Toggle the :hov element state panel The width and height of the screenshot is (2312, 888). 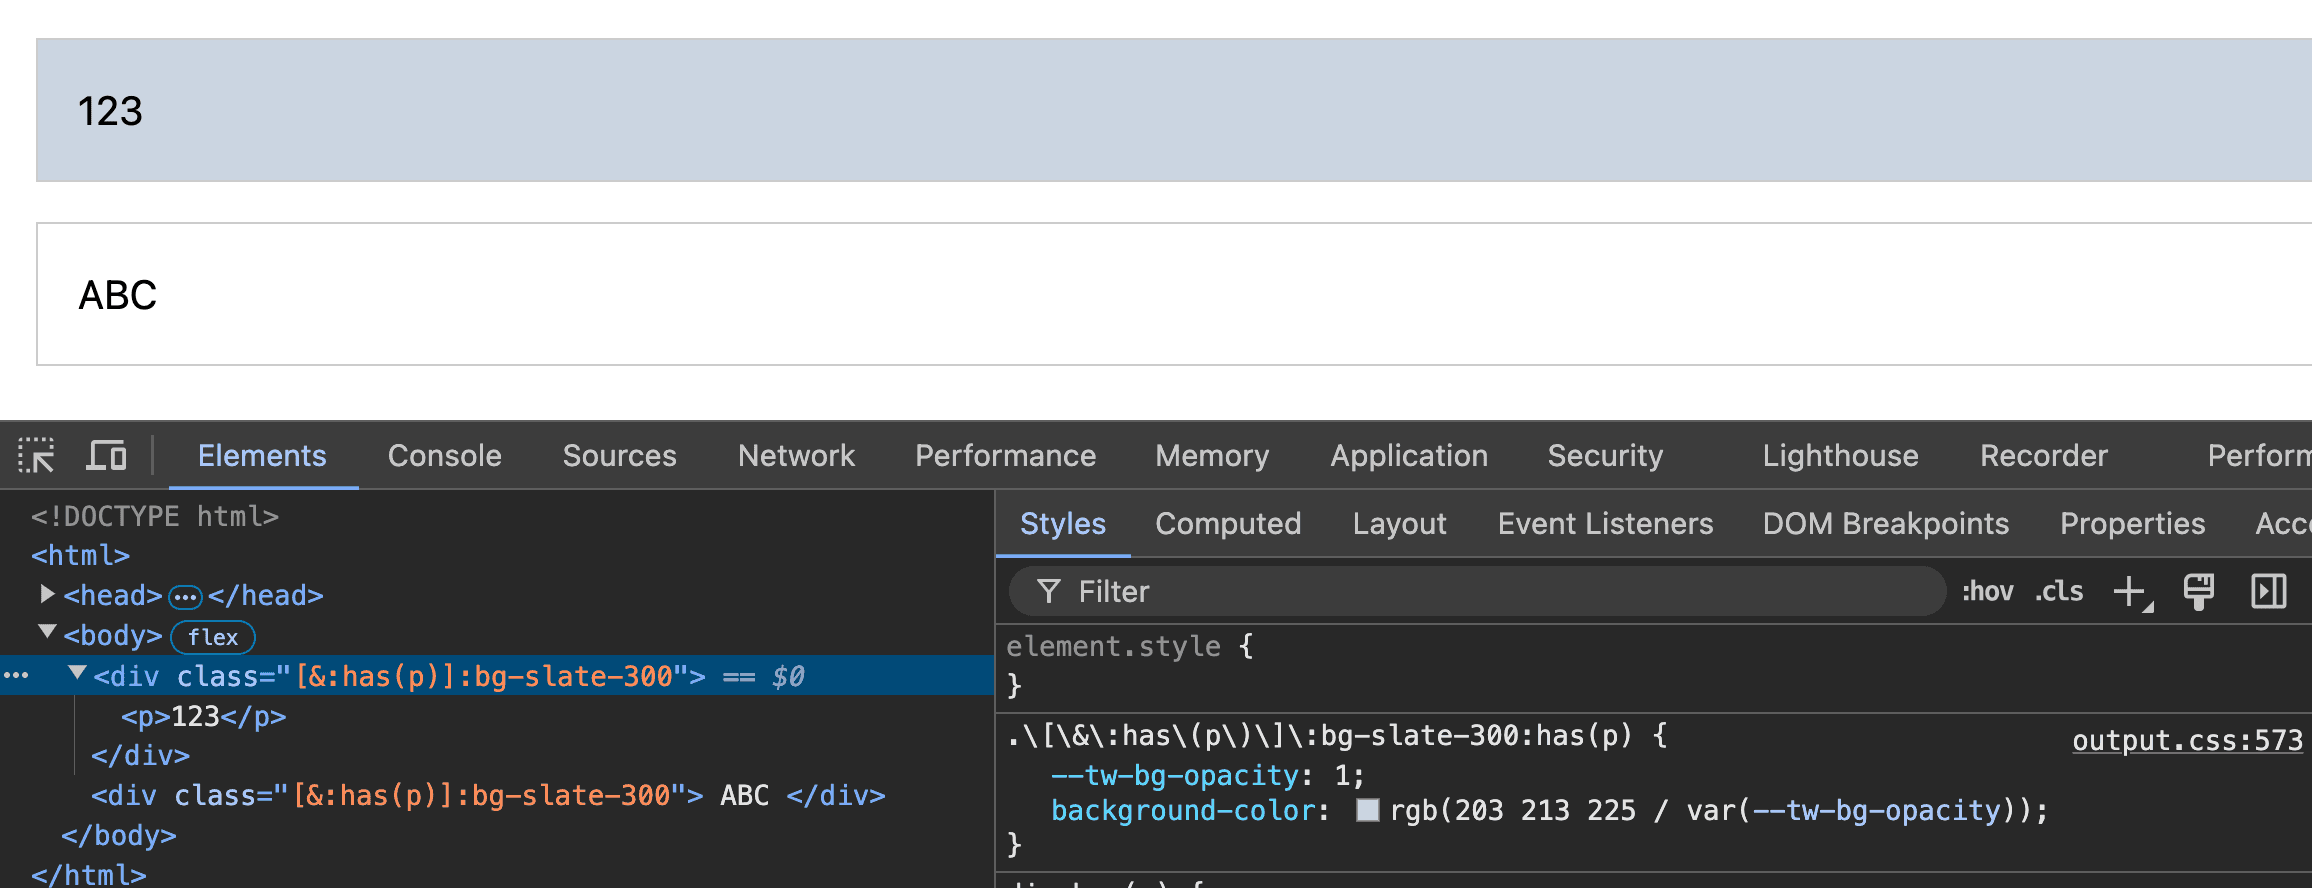coord(1987,592)
